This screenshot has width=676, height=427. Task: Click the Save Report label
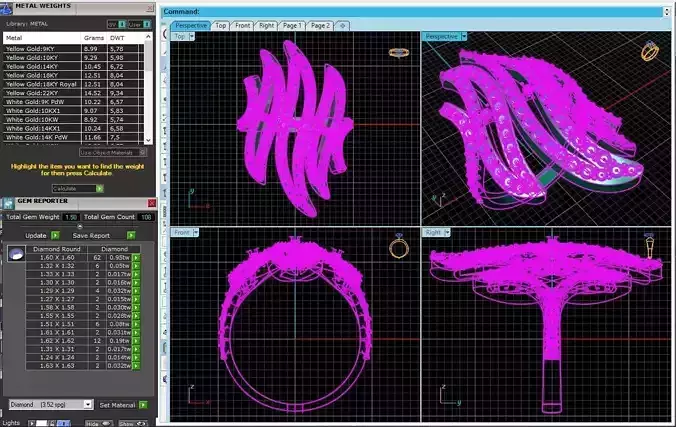point(91,235)
